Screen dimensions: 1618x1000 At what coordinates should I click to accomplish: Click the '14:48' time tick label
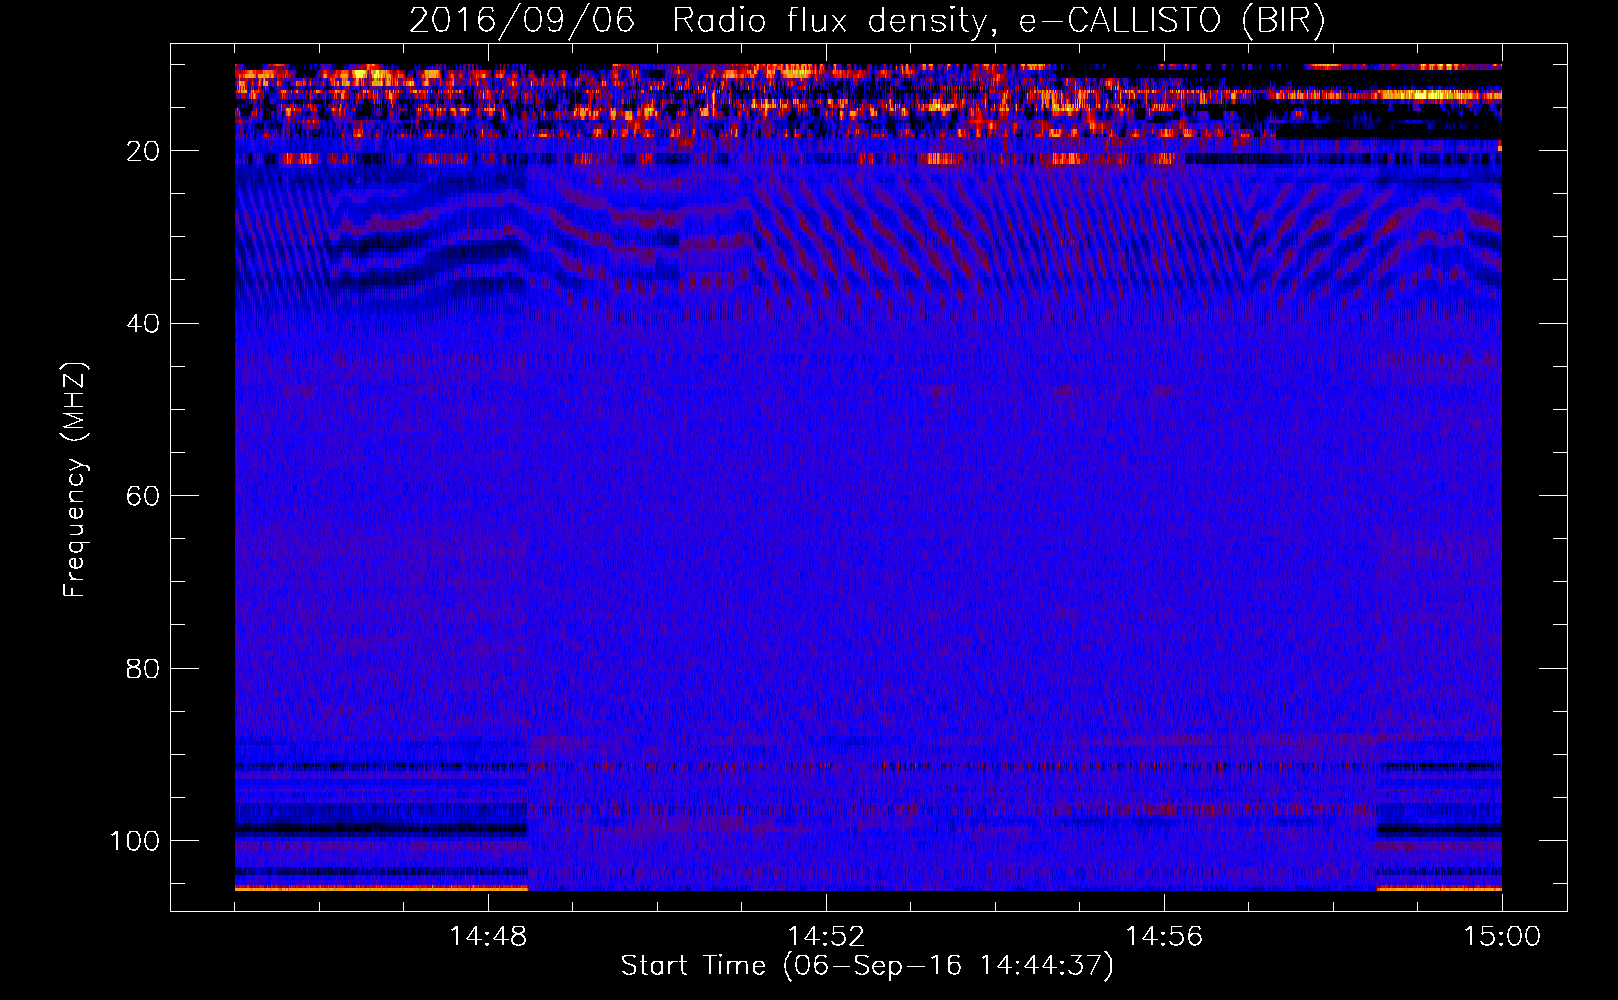coord(488,937)
